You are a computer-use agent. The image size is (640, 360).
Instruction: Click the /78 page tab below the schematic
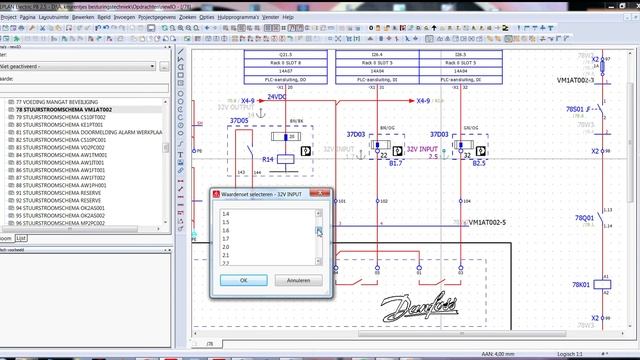(x=210, y=344)
